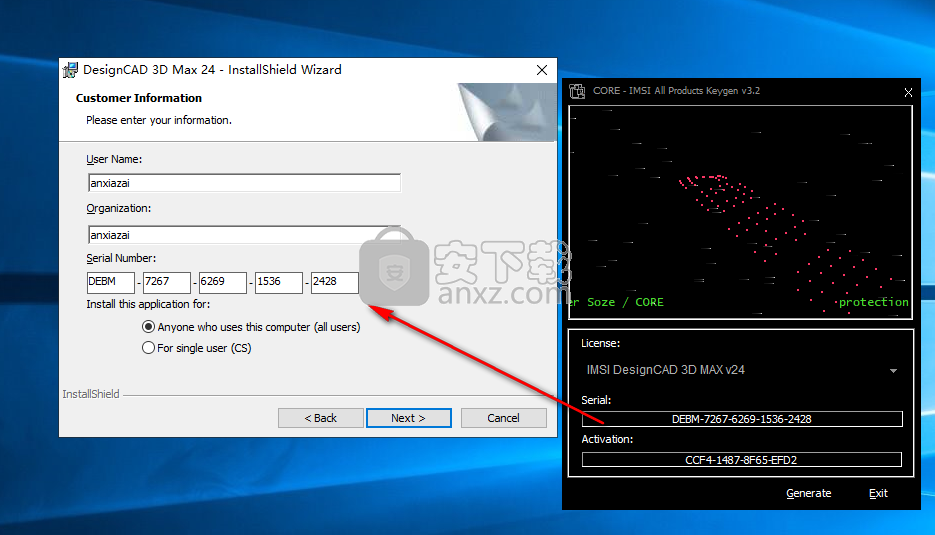This screenshot has width=935, height=535.
Task: Click the 'License:' label in keygen
Action: click(600, 344)
